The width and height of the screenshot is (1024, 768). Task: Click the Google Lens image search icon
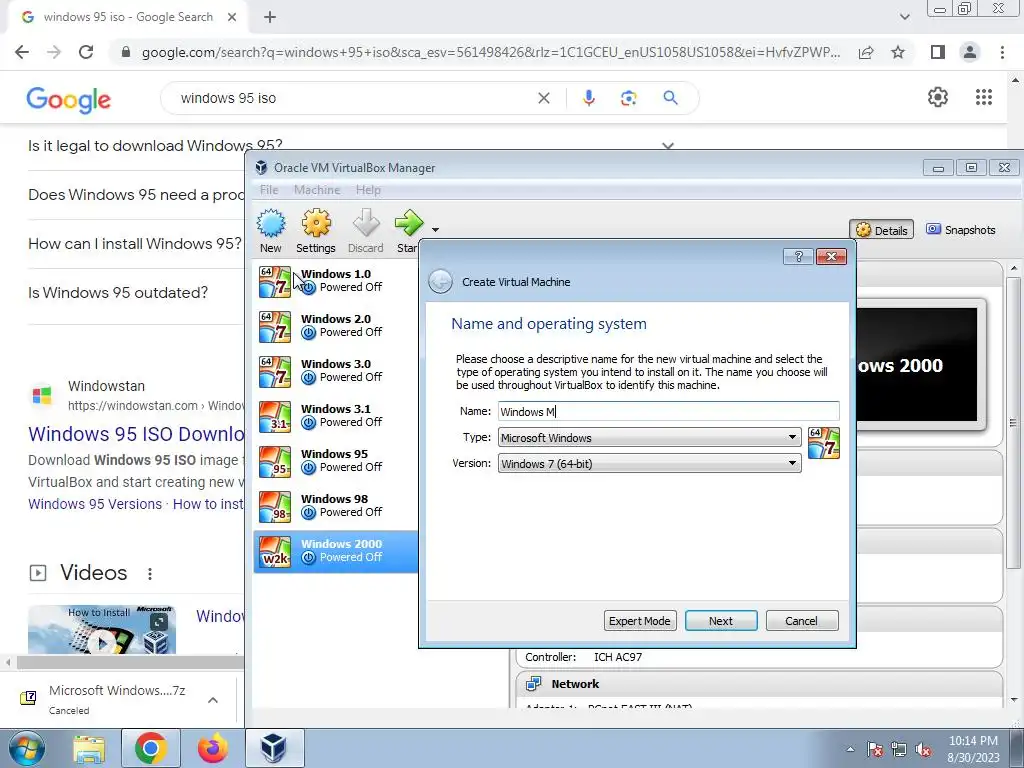tap(628, 98)
